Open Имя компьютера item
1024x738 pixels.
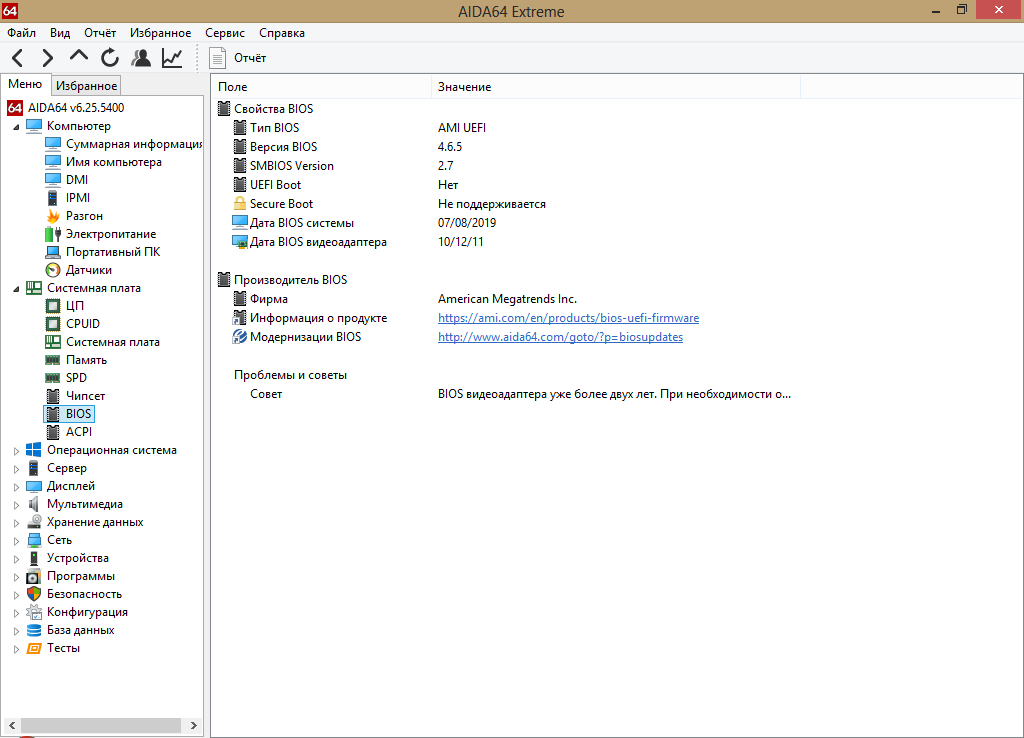coord(103,162)
